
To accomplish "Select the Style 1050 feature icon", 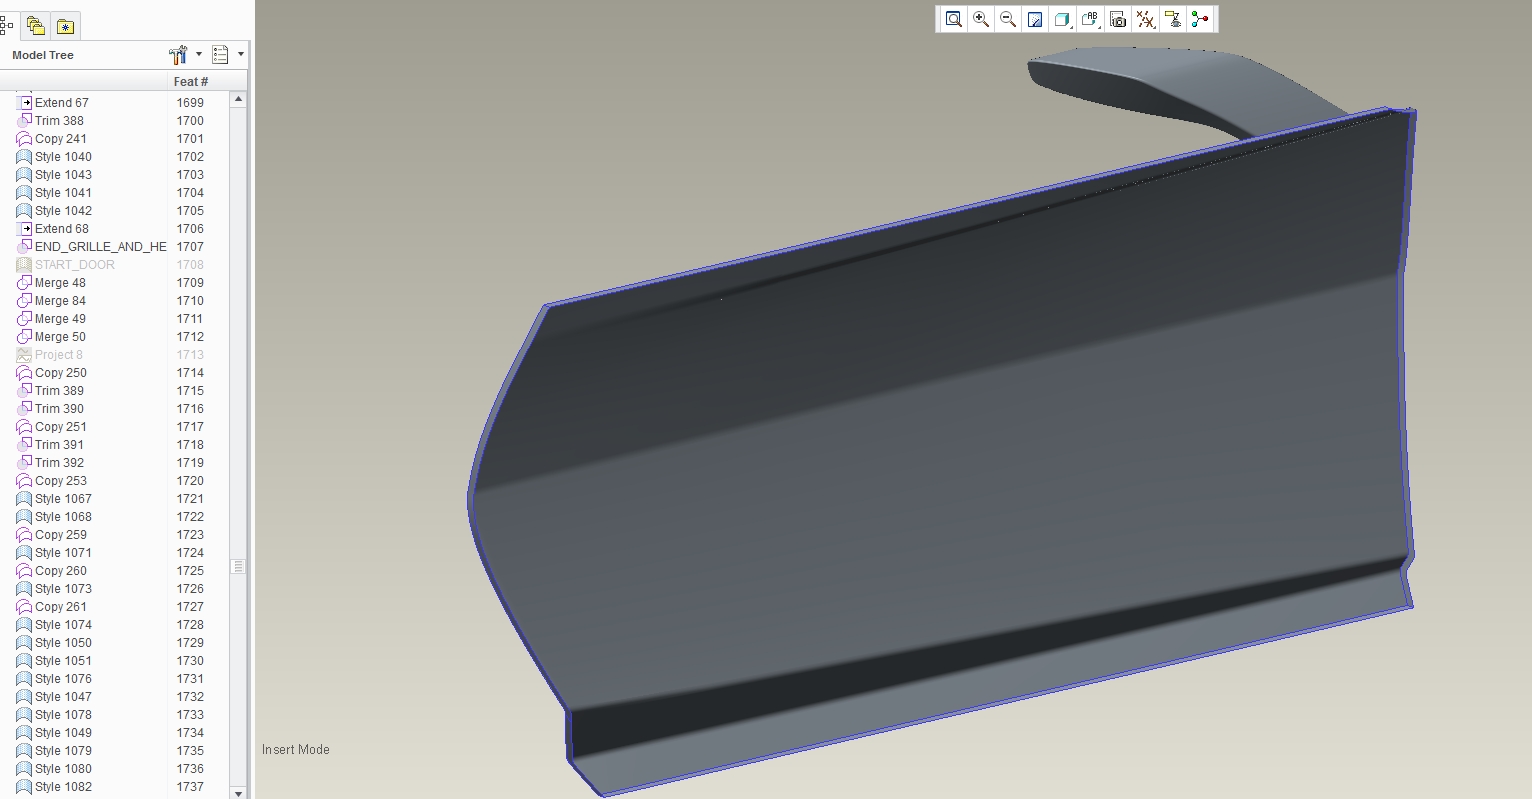I will click(x=25, y=643).
